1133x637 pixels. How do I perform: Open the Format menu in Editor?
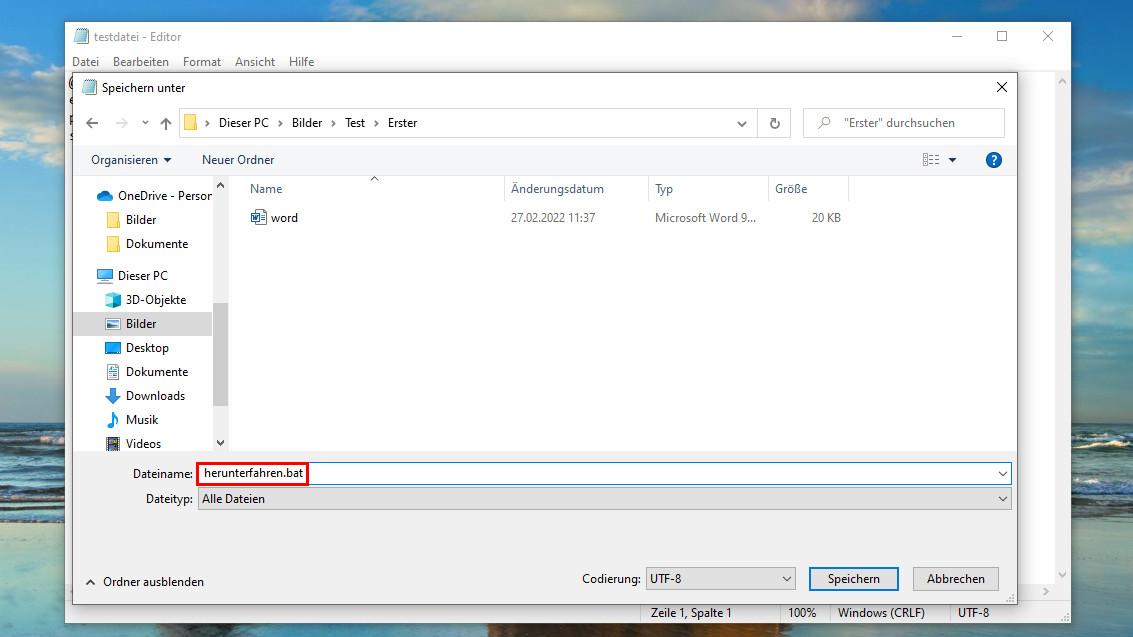[x=202, y=62]
